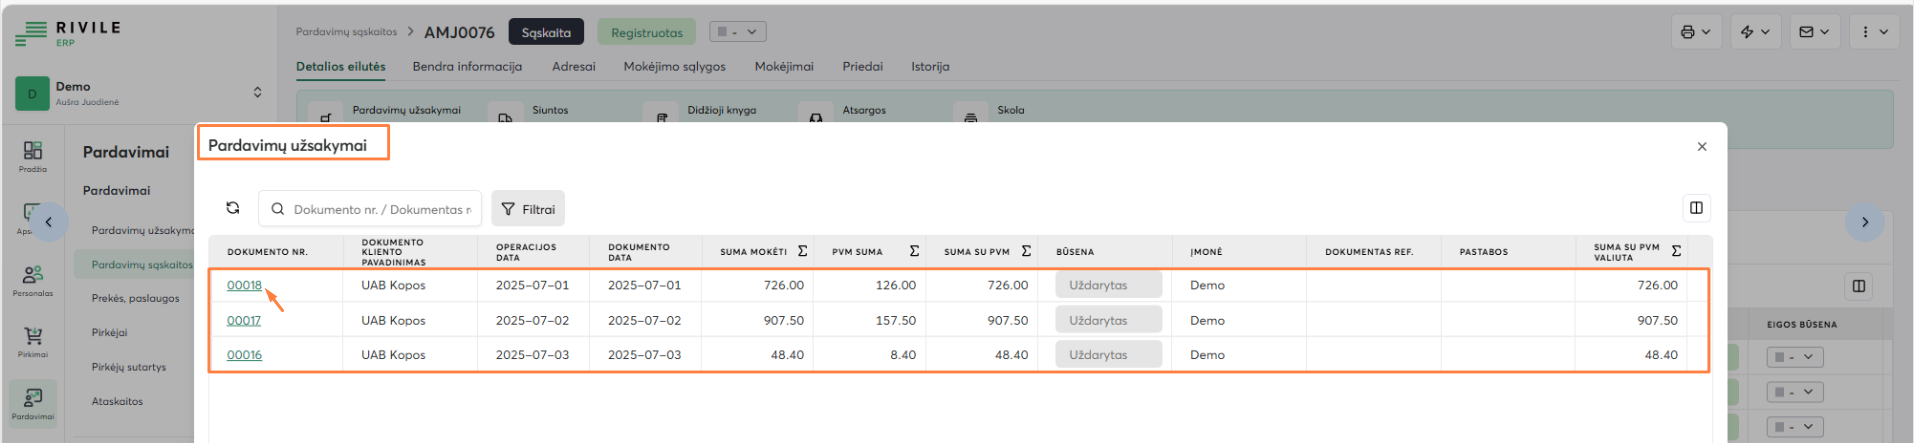Click the document number search field
The width and height of the screenshot is (1914, 443).
[380, 209]
